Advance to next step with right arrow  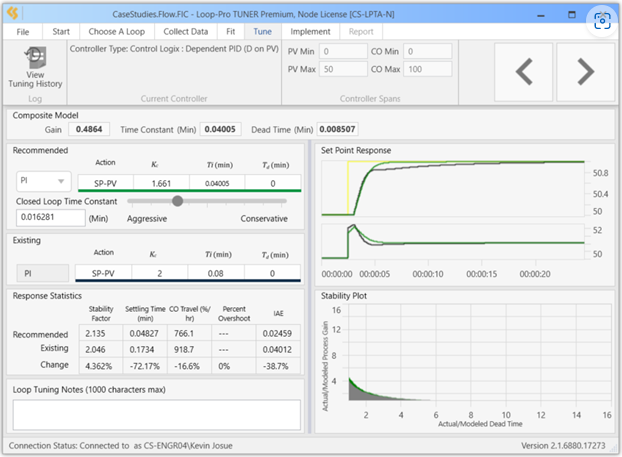pyautogui.click(x=586, y=72)
